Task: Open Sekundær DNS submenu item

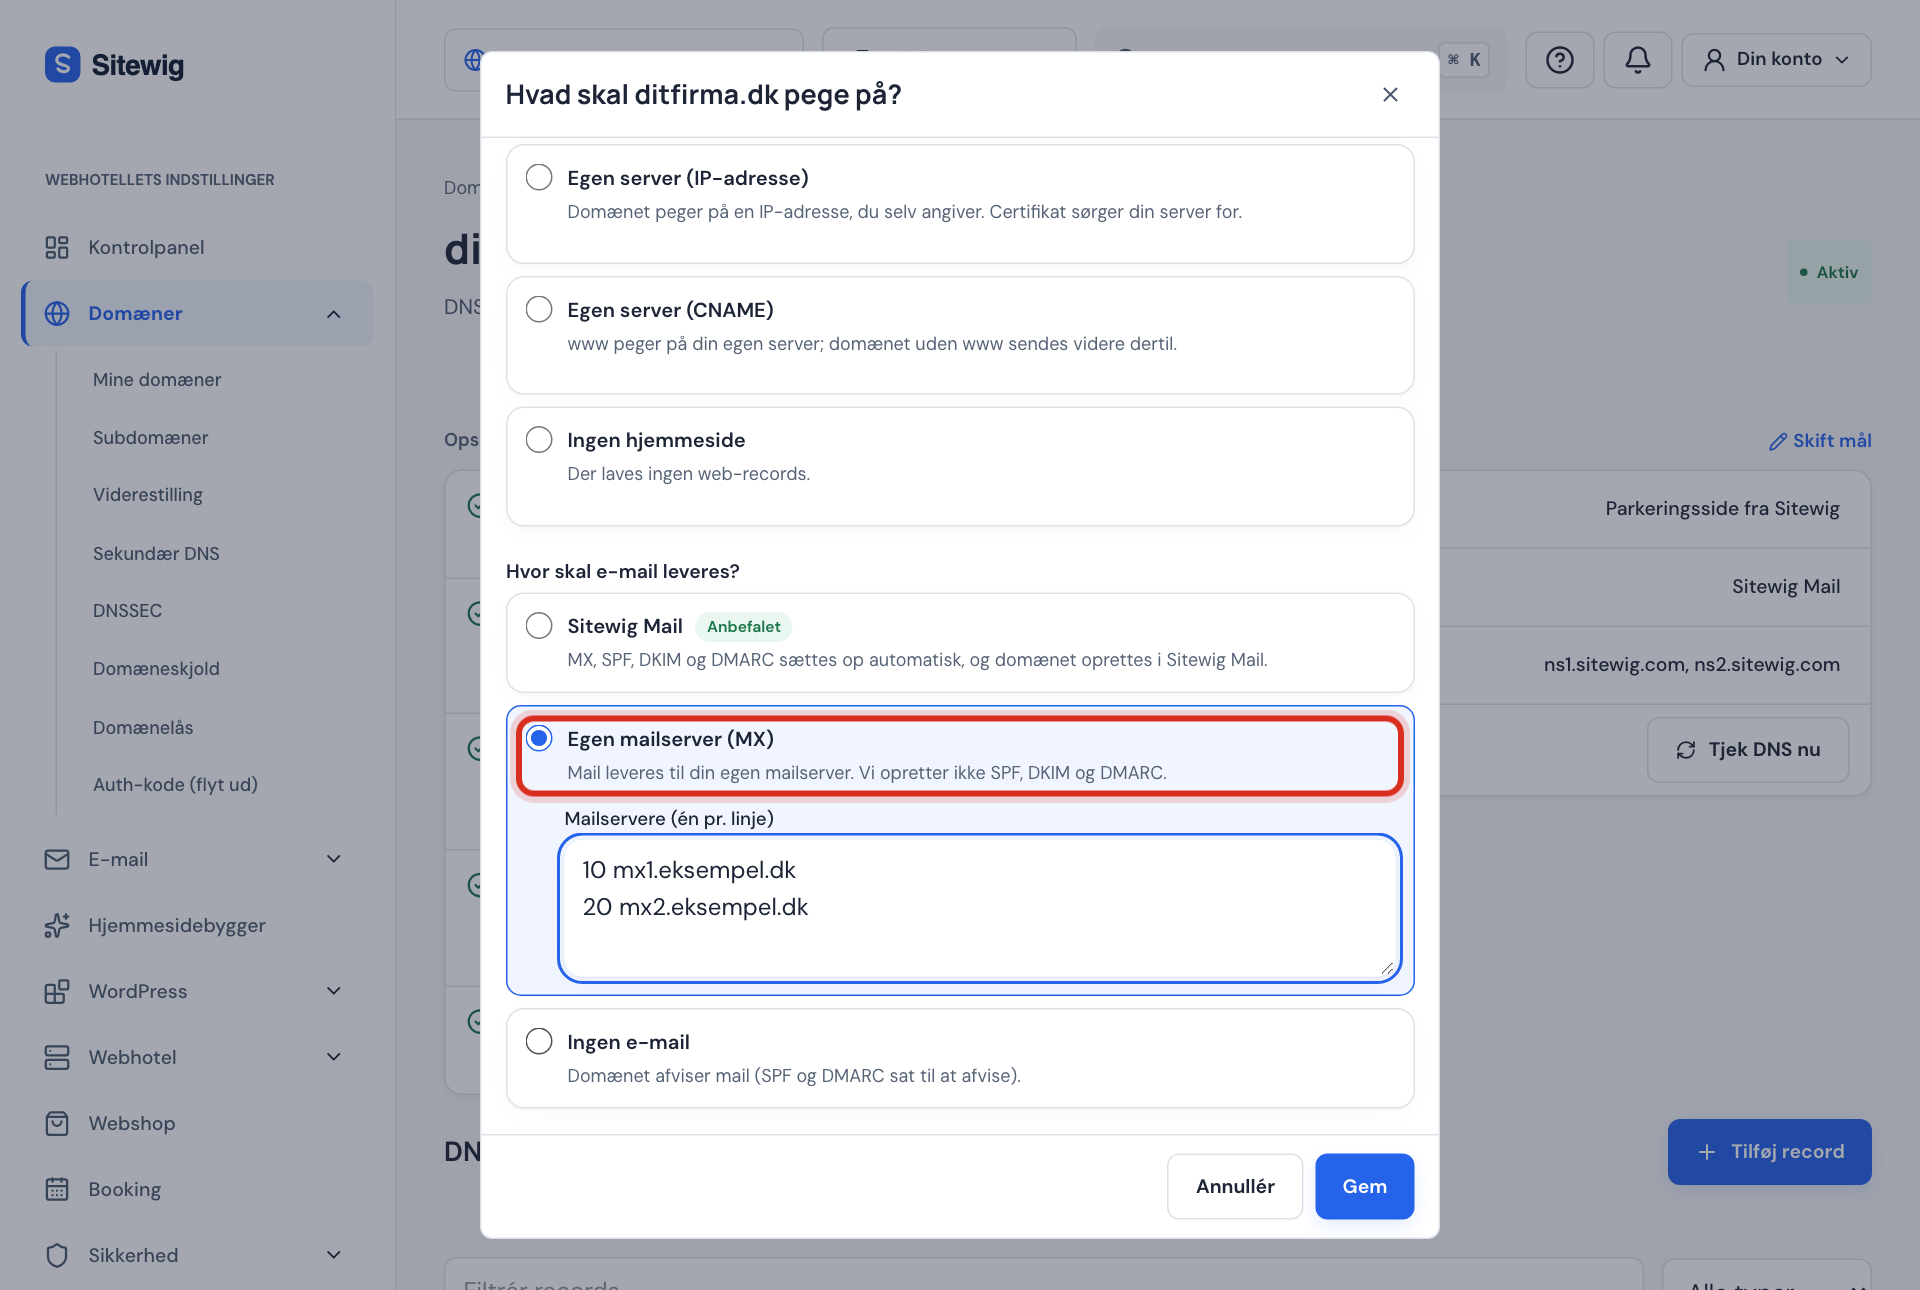Action: point(156,554)
